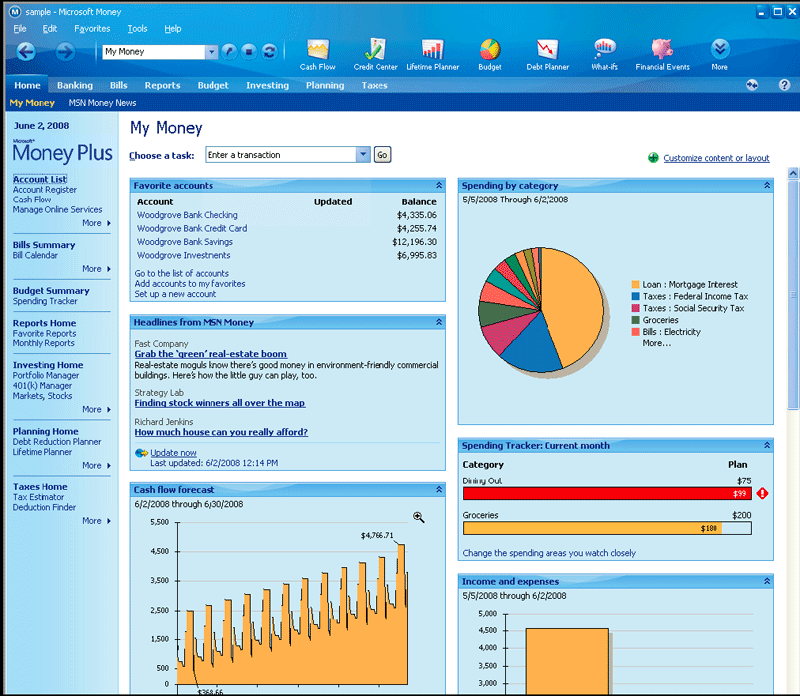Click the magnifier icon on cash flow chart
The image size is (800, 696).
point(419,517)
